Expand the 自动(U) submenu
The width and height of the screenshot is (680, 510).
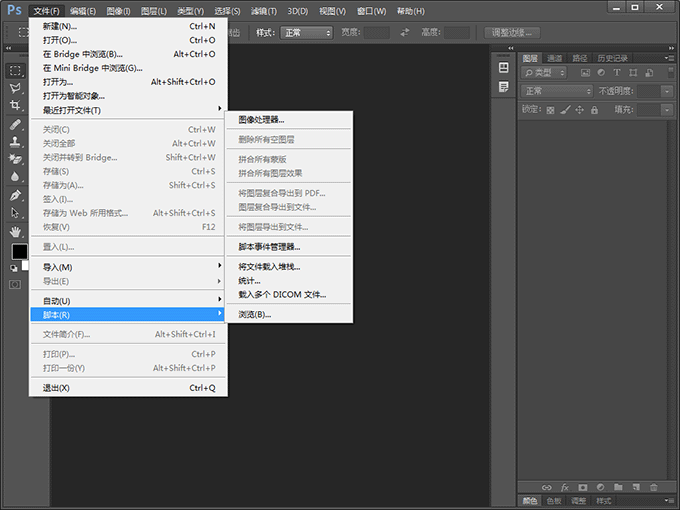click(128, 301)
